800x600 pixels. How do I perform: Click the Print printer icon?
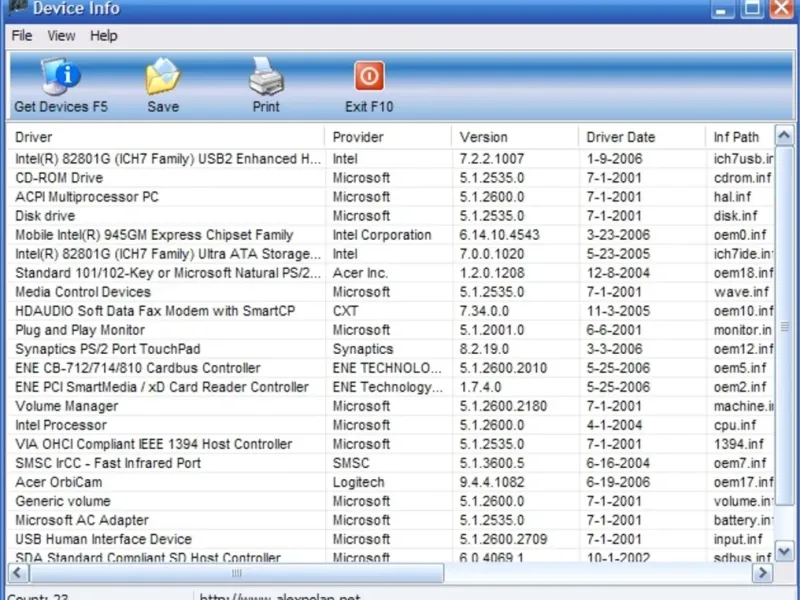[x=266, y=77]
